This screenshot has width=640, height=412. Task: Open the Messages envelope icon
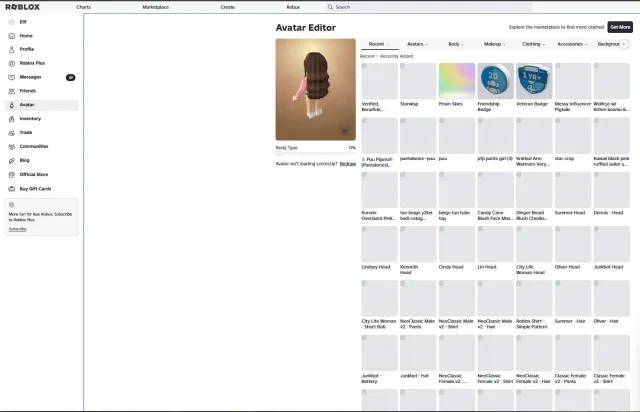pos(12,77)
